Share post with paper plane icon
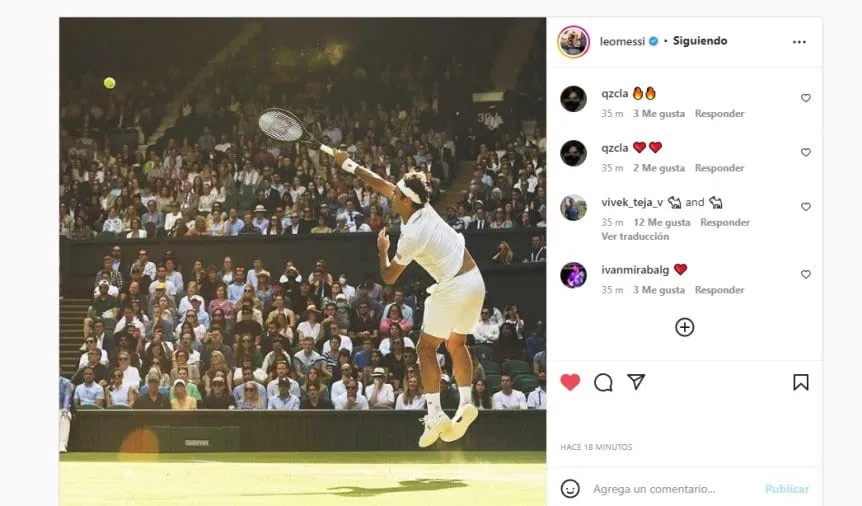Screen dimensions: 862x506 click(636, 382)
